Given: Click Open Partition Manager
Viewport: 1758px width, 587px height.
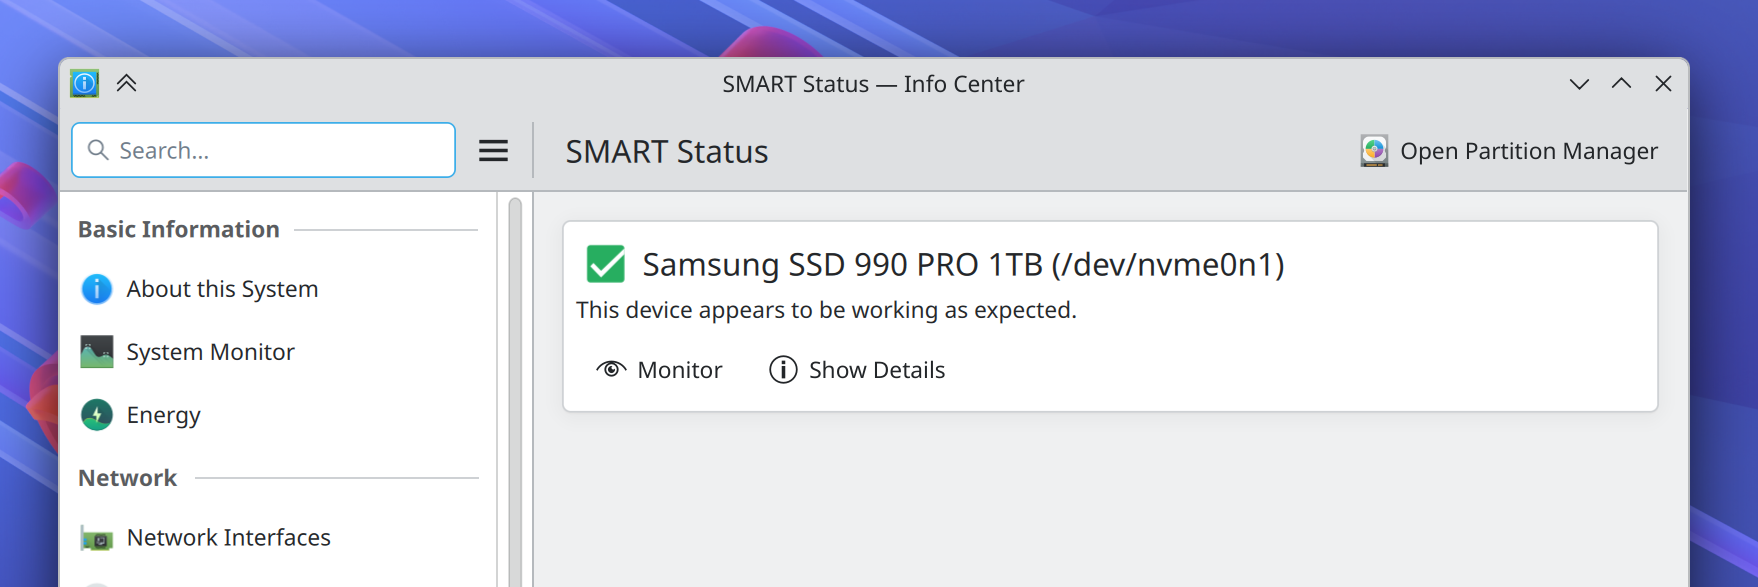Looking at the screenshot, I should coord(1528,151).
